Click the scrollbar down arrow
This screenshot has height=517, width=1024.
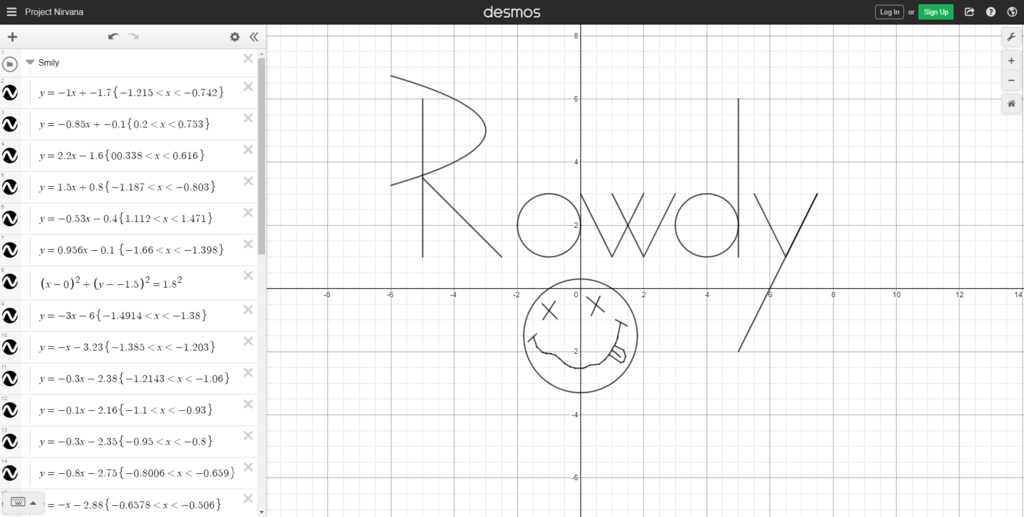point(262,512)
